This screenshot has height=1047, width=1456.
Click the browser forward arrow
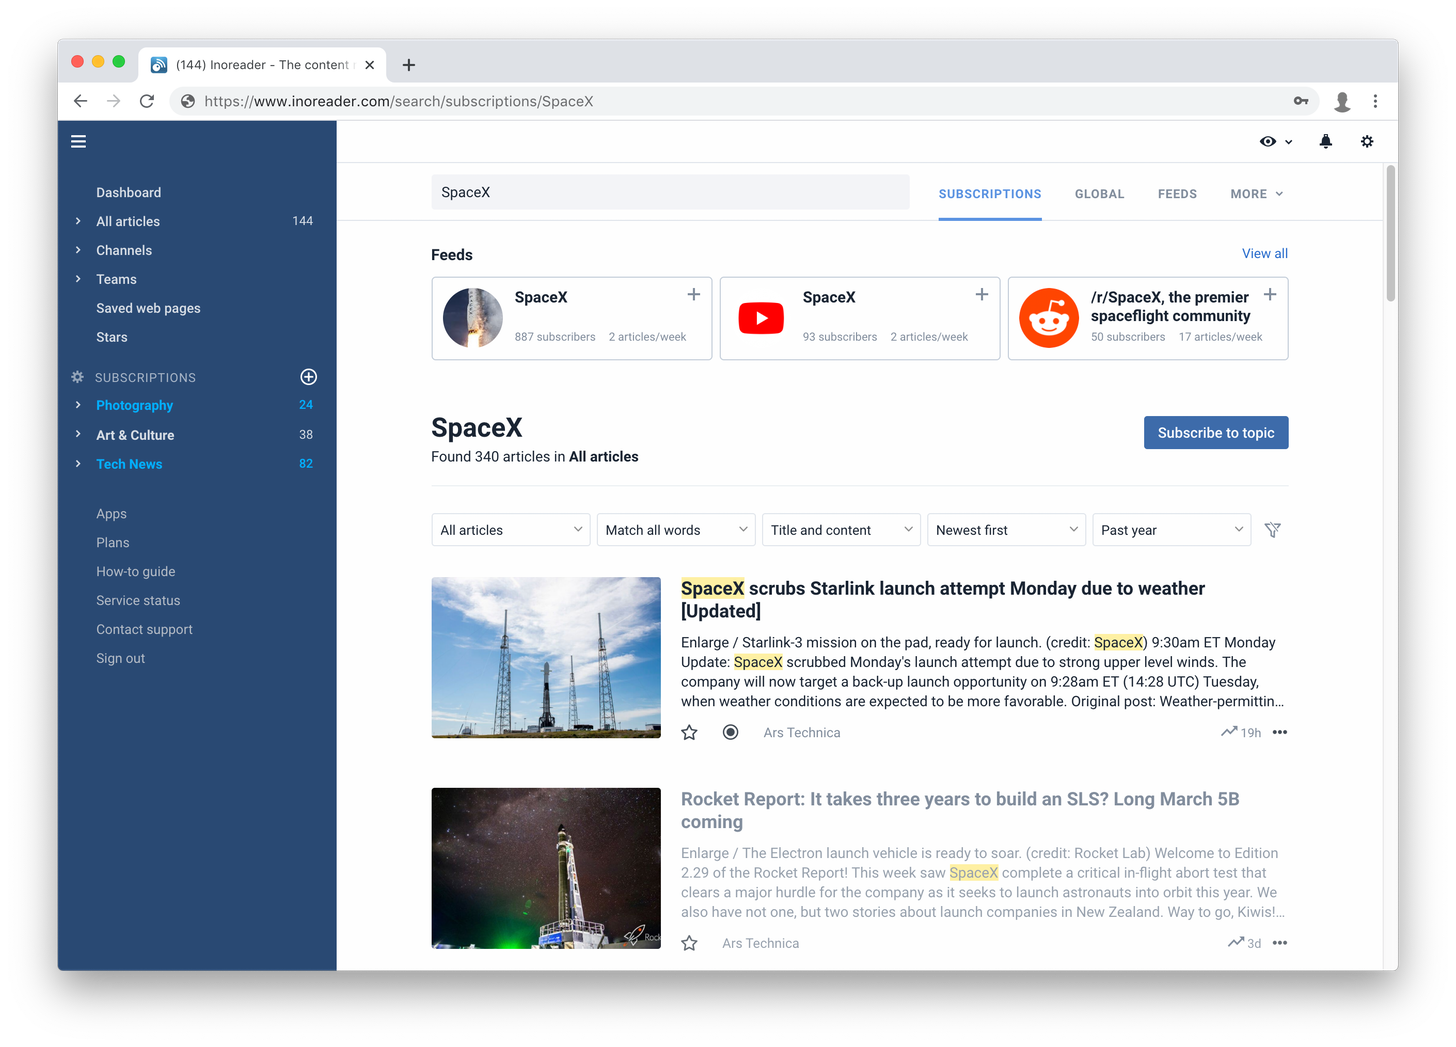(114, 101)
